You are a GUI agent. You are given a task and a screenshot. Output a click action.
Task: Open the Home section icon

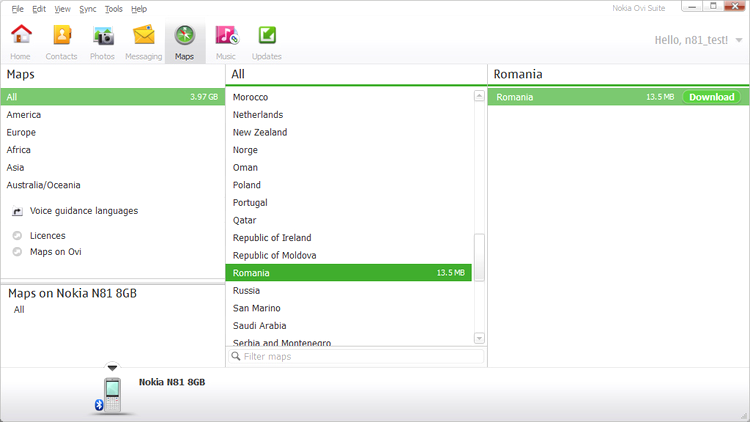point(21,35)
